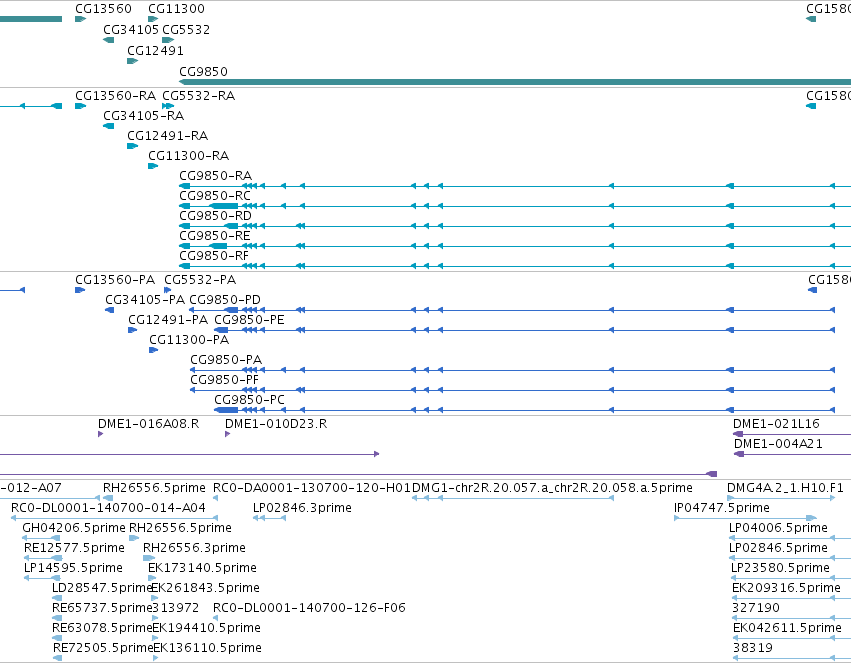Click the CG9850 gene label
Viewport: 851px width, 663px height.
(204, 72)
